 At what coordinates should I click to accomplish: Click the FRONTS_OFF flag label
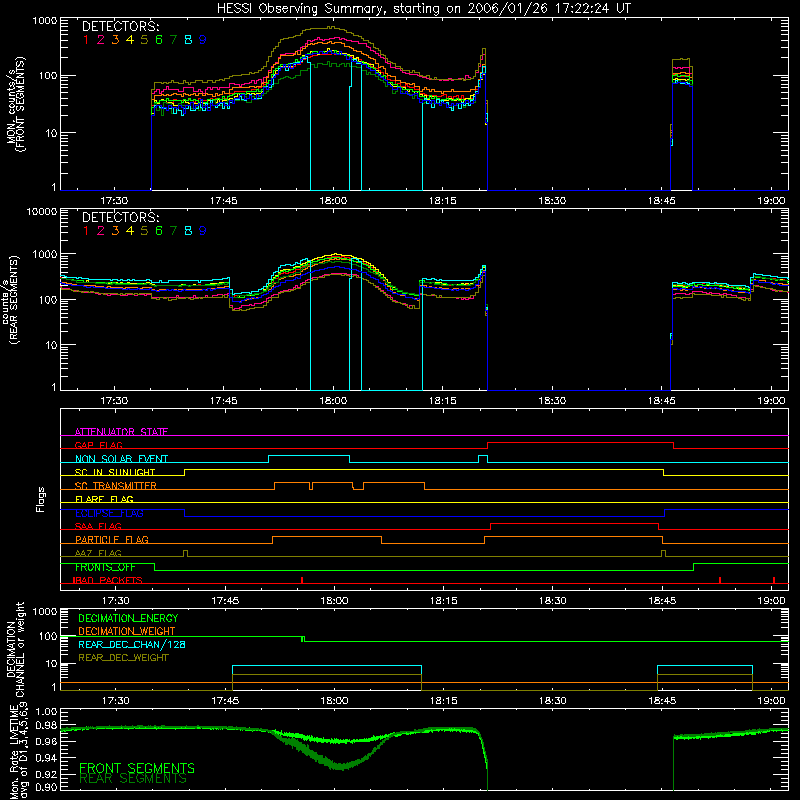click(105, 567)
